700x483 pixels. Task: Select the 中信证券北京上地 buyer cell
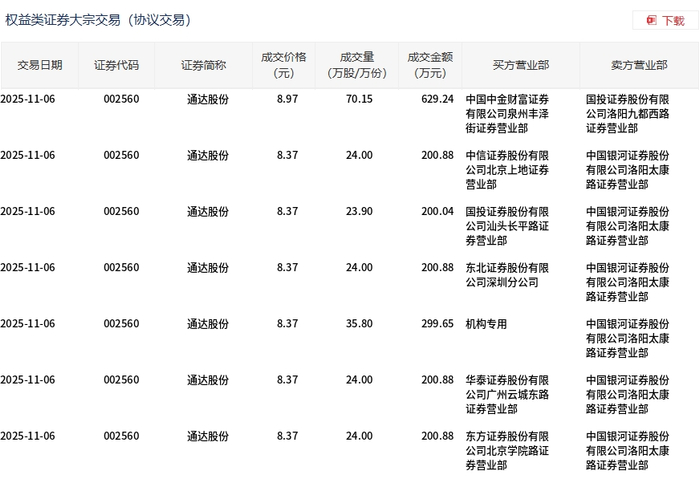pyautogui.click(x=507, y=169)
